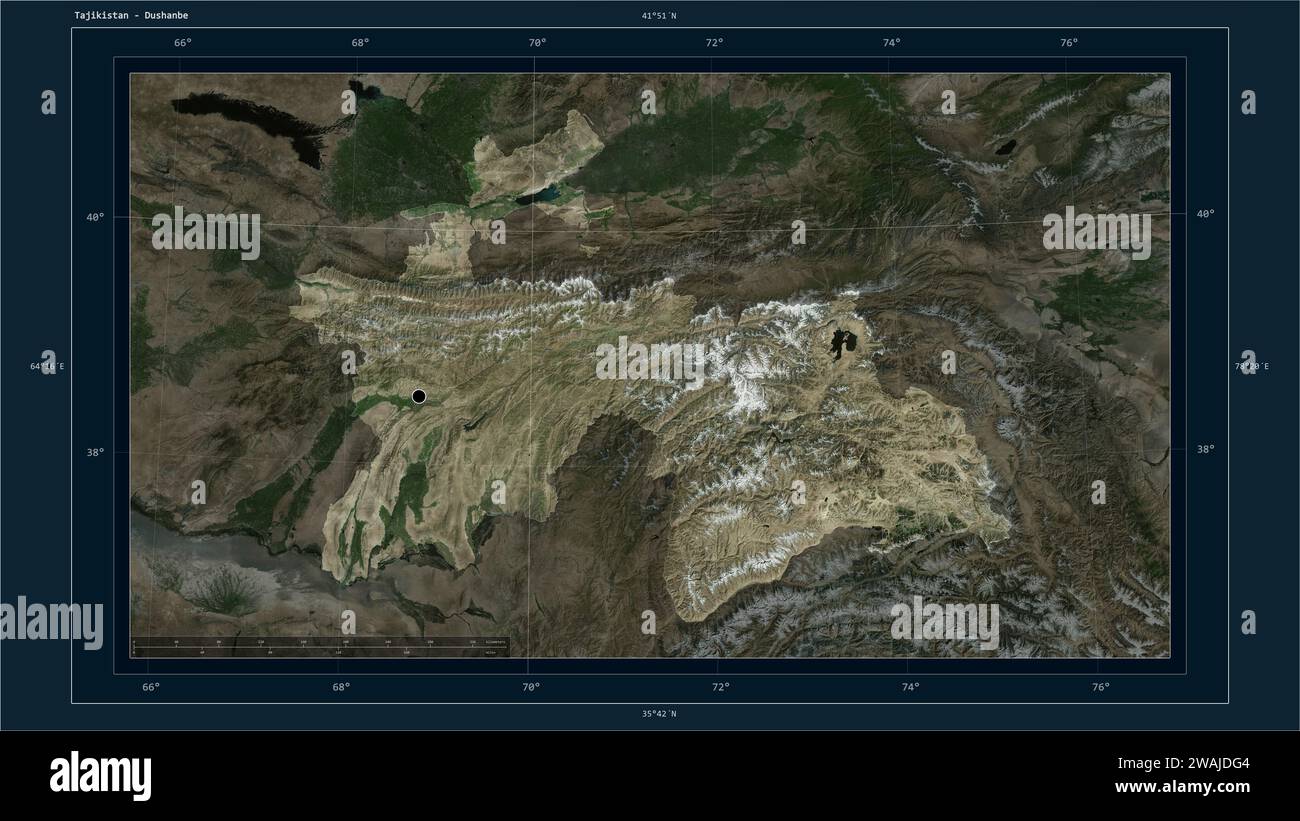Click the 35°42'N latitude label
The width and height of the screenshot is (1300, 821).
click(659, 714)
